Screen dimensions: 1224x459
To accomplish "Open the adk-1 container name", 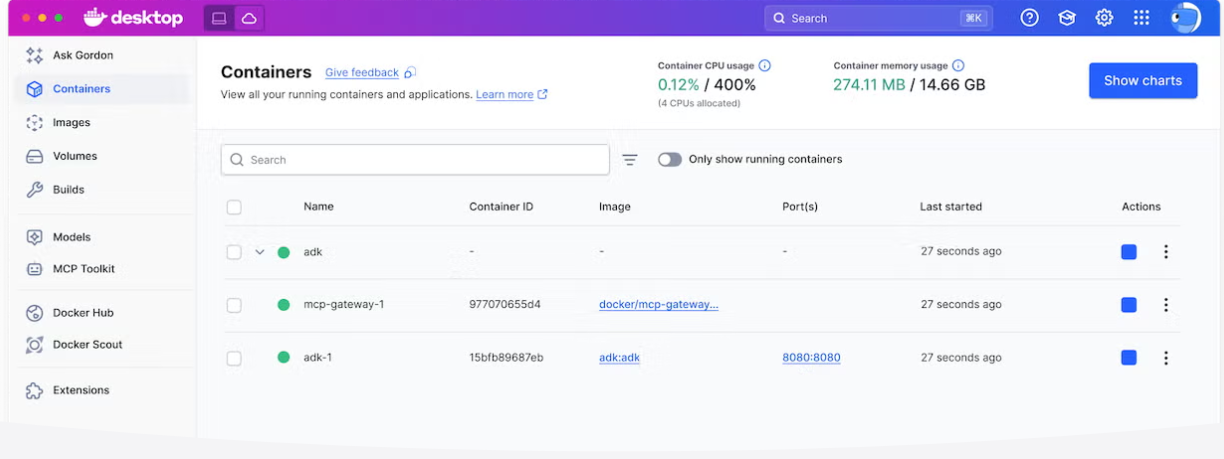I will pyautogui.click(x=318, y=358).
